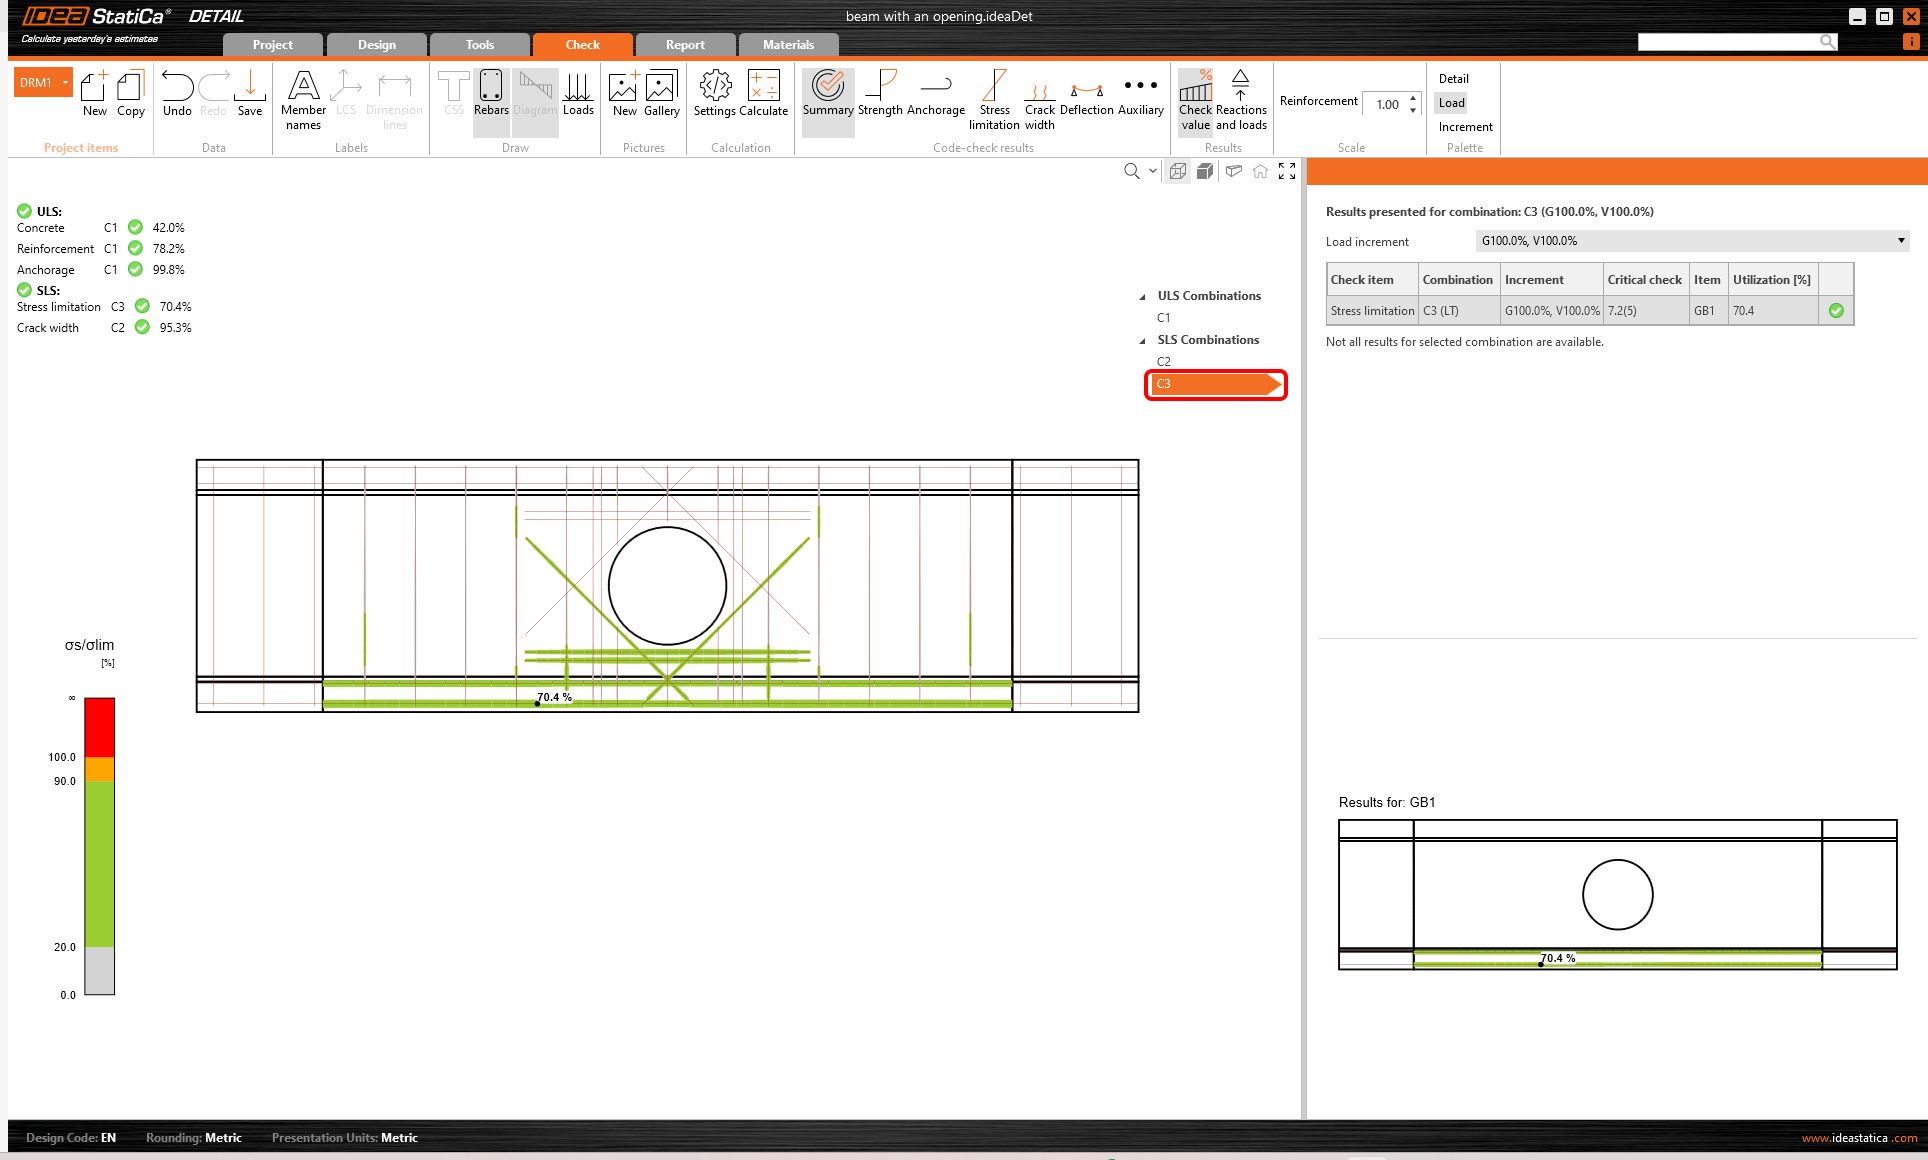Open the Load increment dropdown
The image size is (1928, 1160).
[1901, 241]
